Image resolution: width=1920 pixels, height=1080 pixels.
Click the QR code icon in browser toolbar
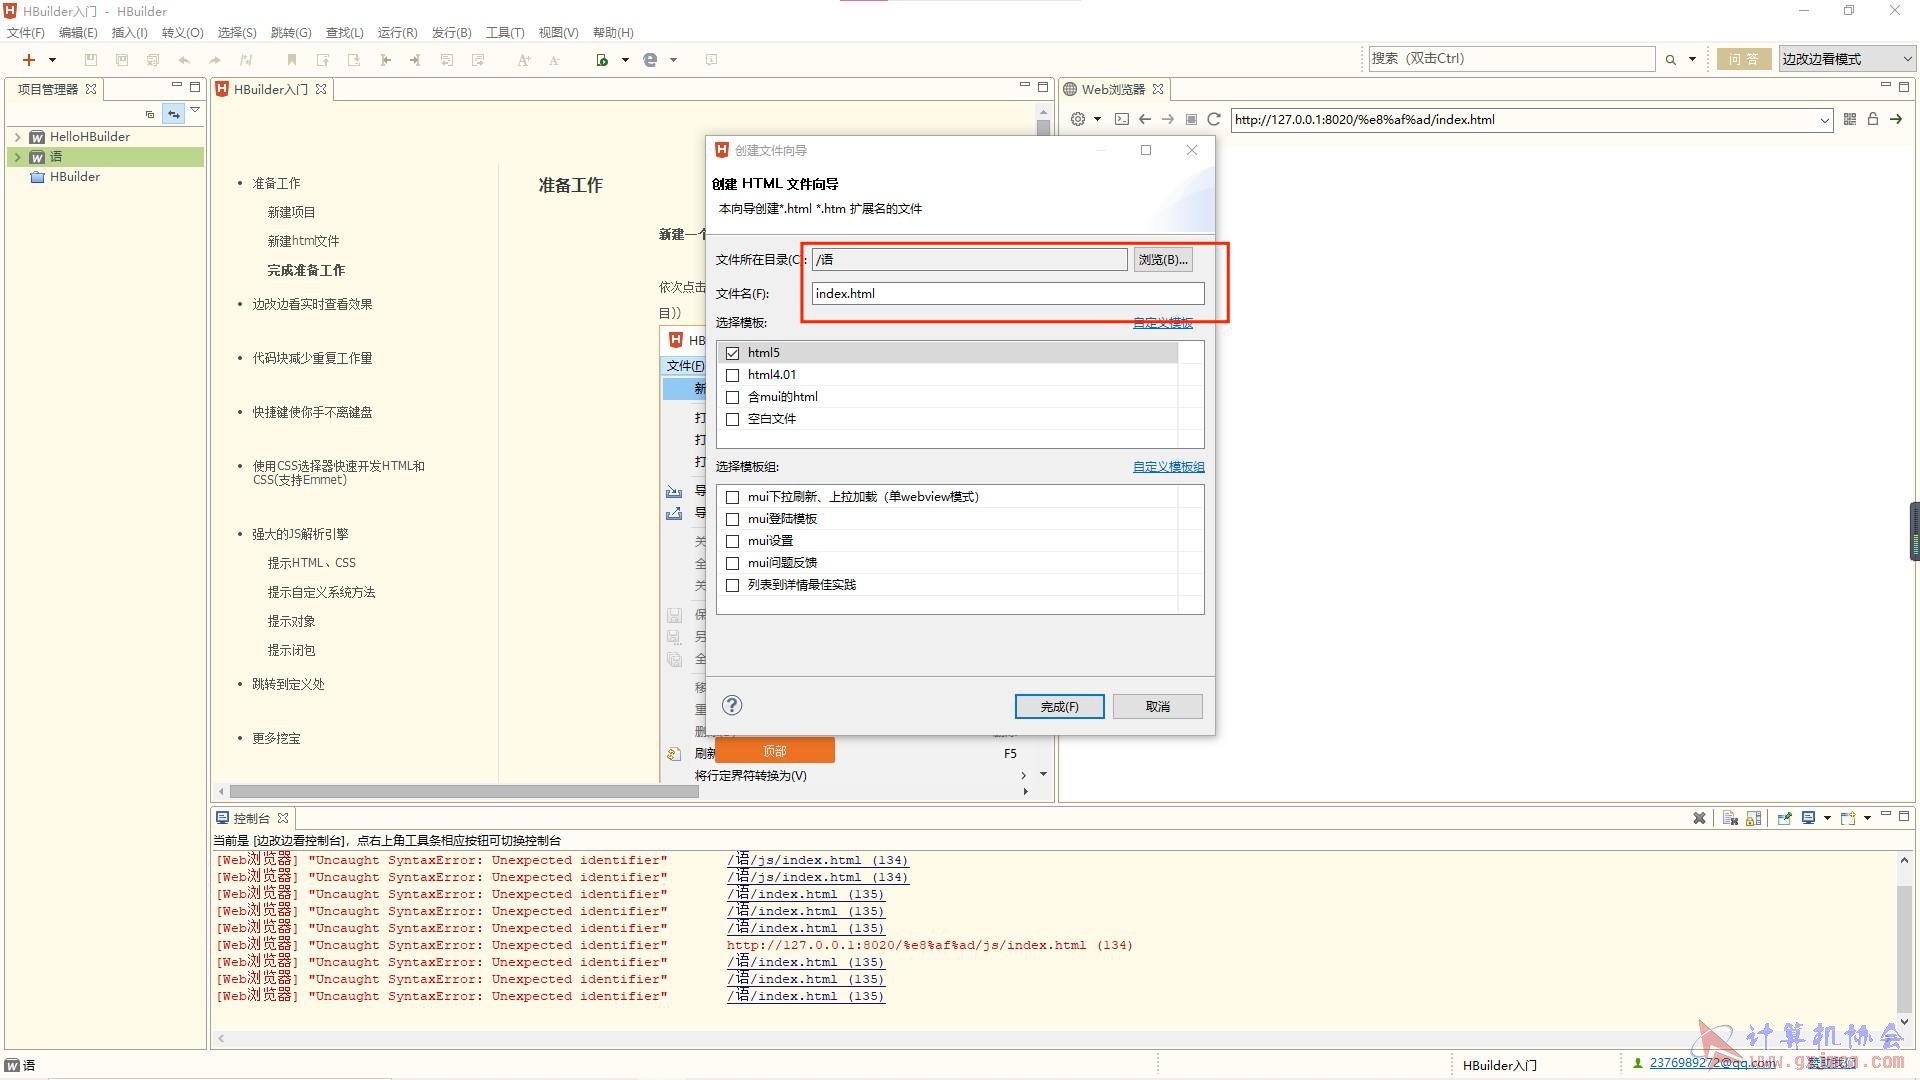1850,119
